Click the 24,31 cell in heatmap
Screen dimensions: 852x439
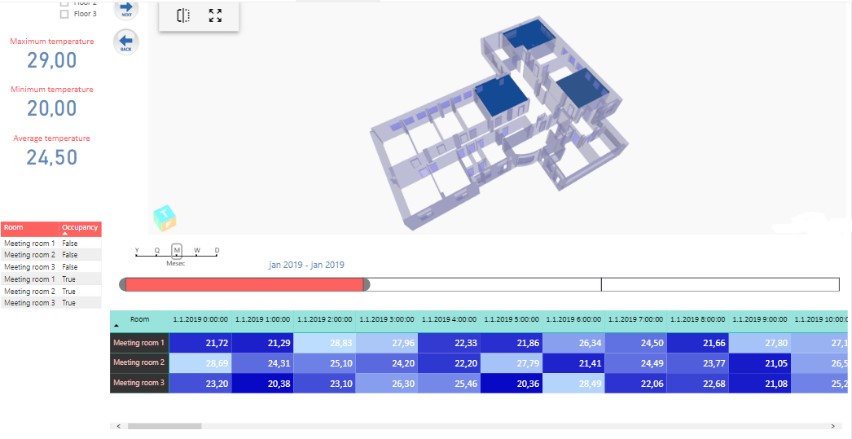[x=262, y=363]
